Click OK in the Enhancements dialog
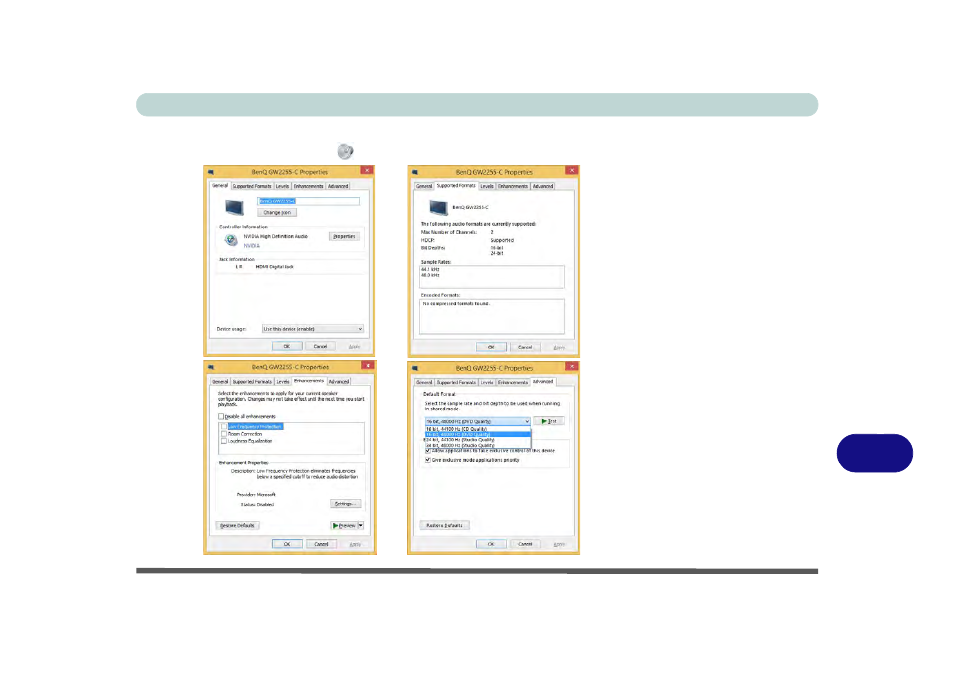954x673 pixels. pyautogui.click(x=287, y=544)
